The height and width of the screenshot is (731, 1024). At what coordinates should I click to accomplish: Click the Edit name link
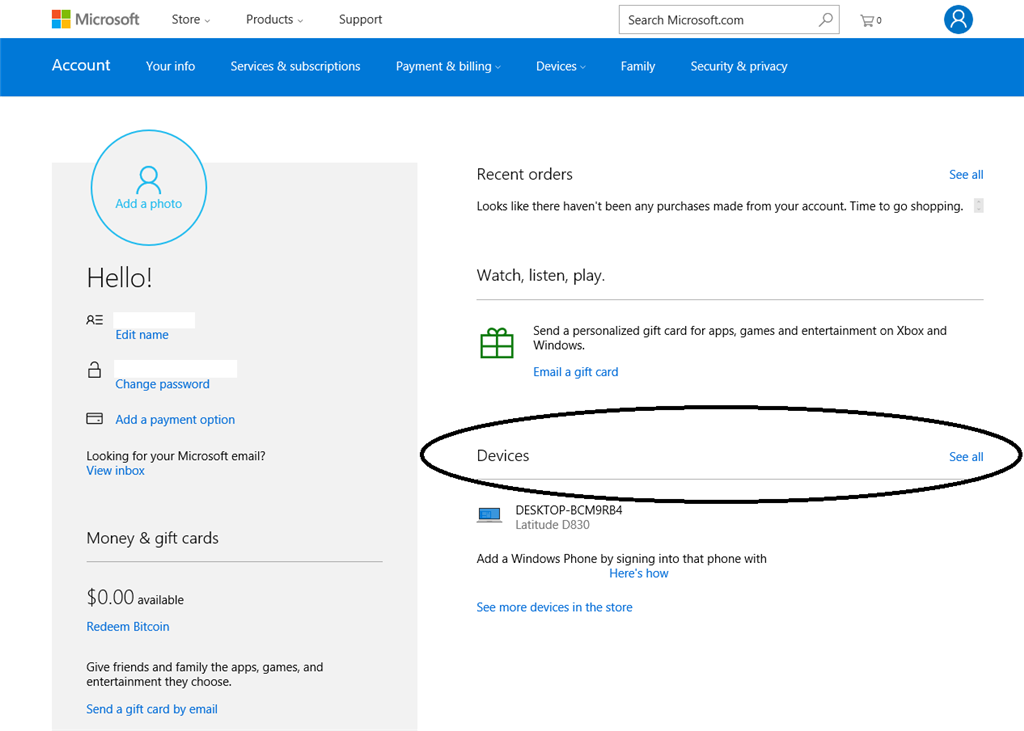pos(142,334)
